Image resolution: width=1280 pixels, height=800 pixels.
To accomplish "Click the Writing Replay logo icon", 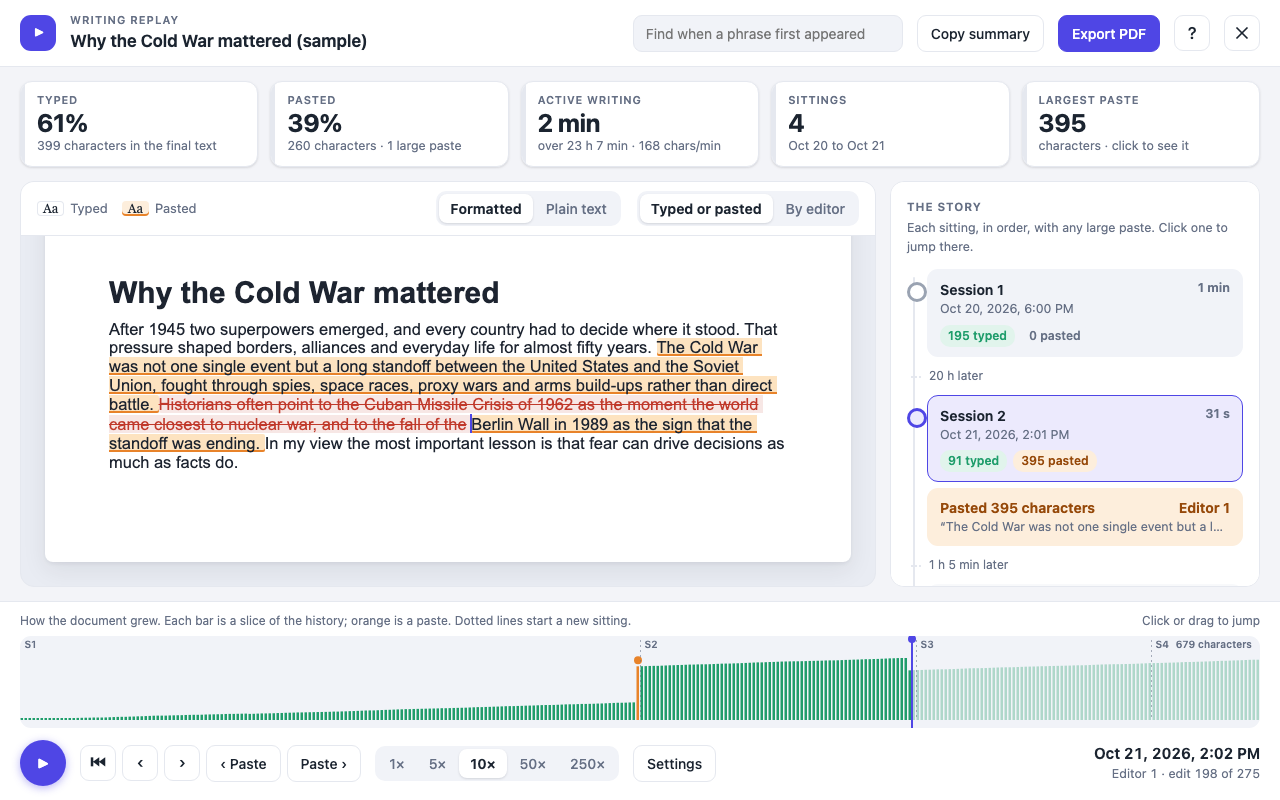I will tap(38, 33).
